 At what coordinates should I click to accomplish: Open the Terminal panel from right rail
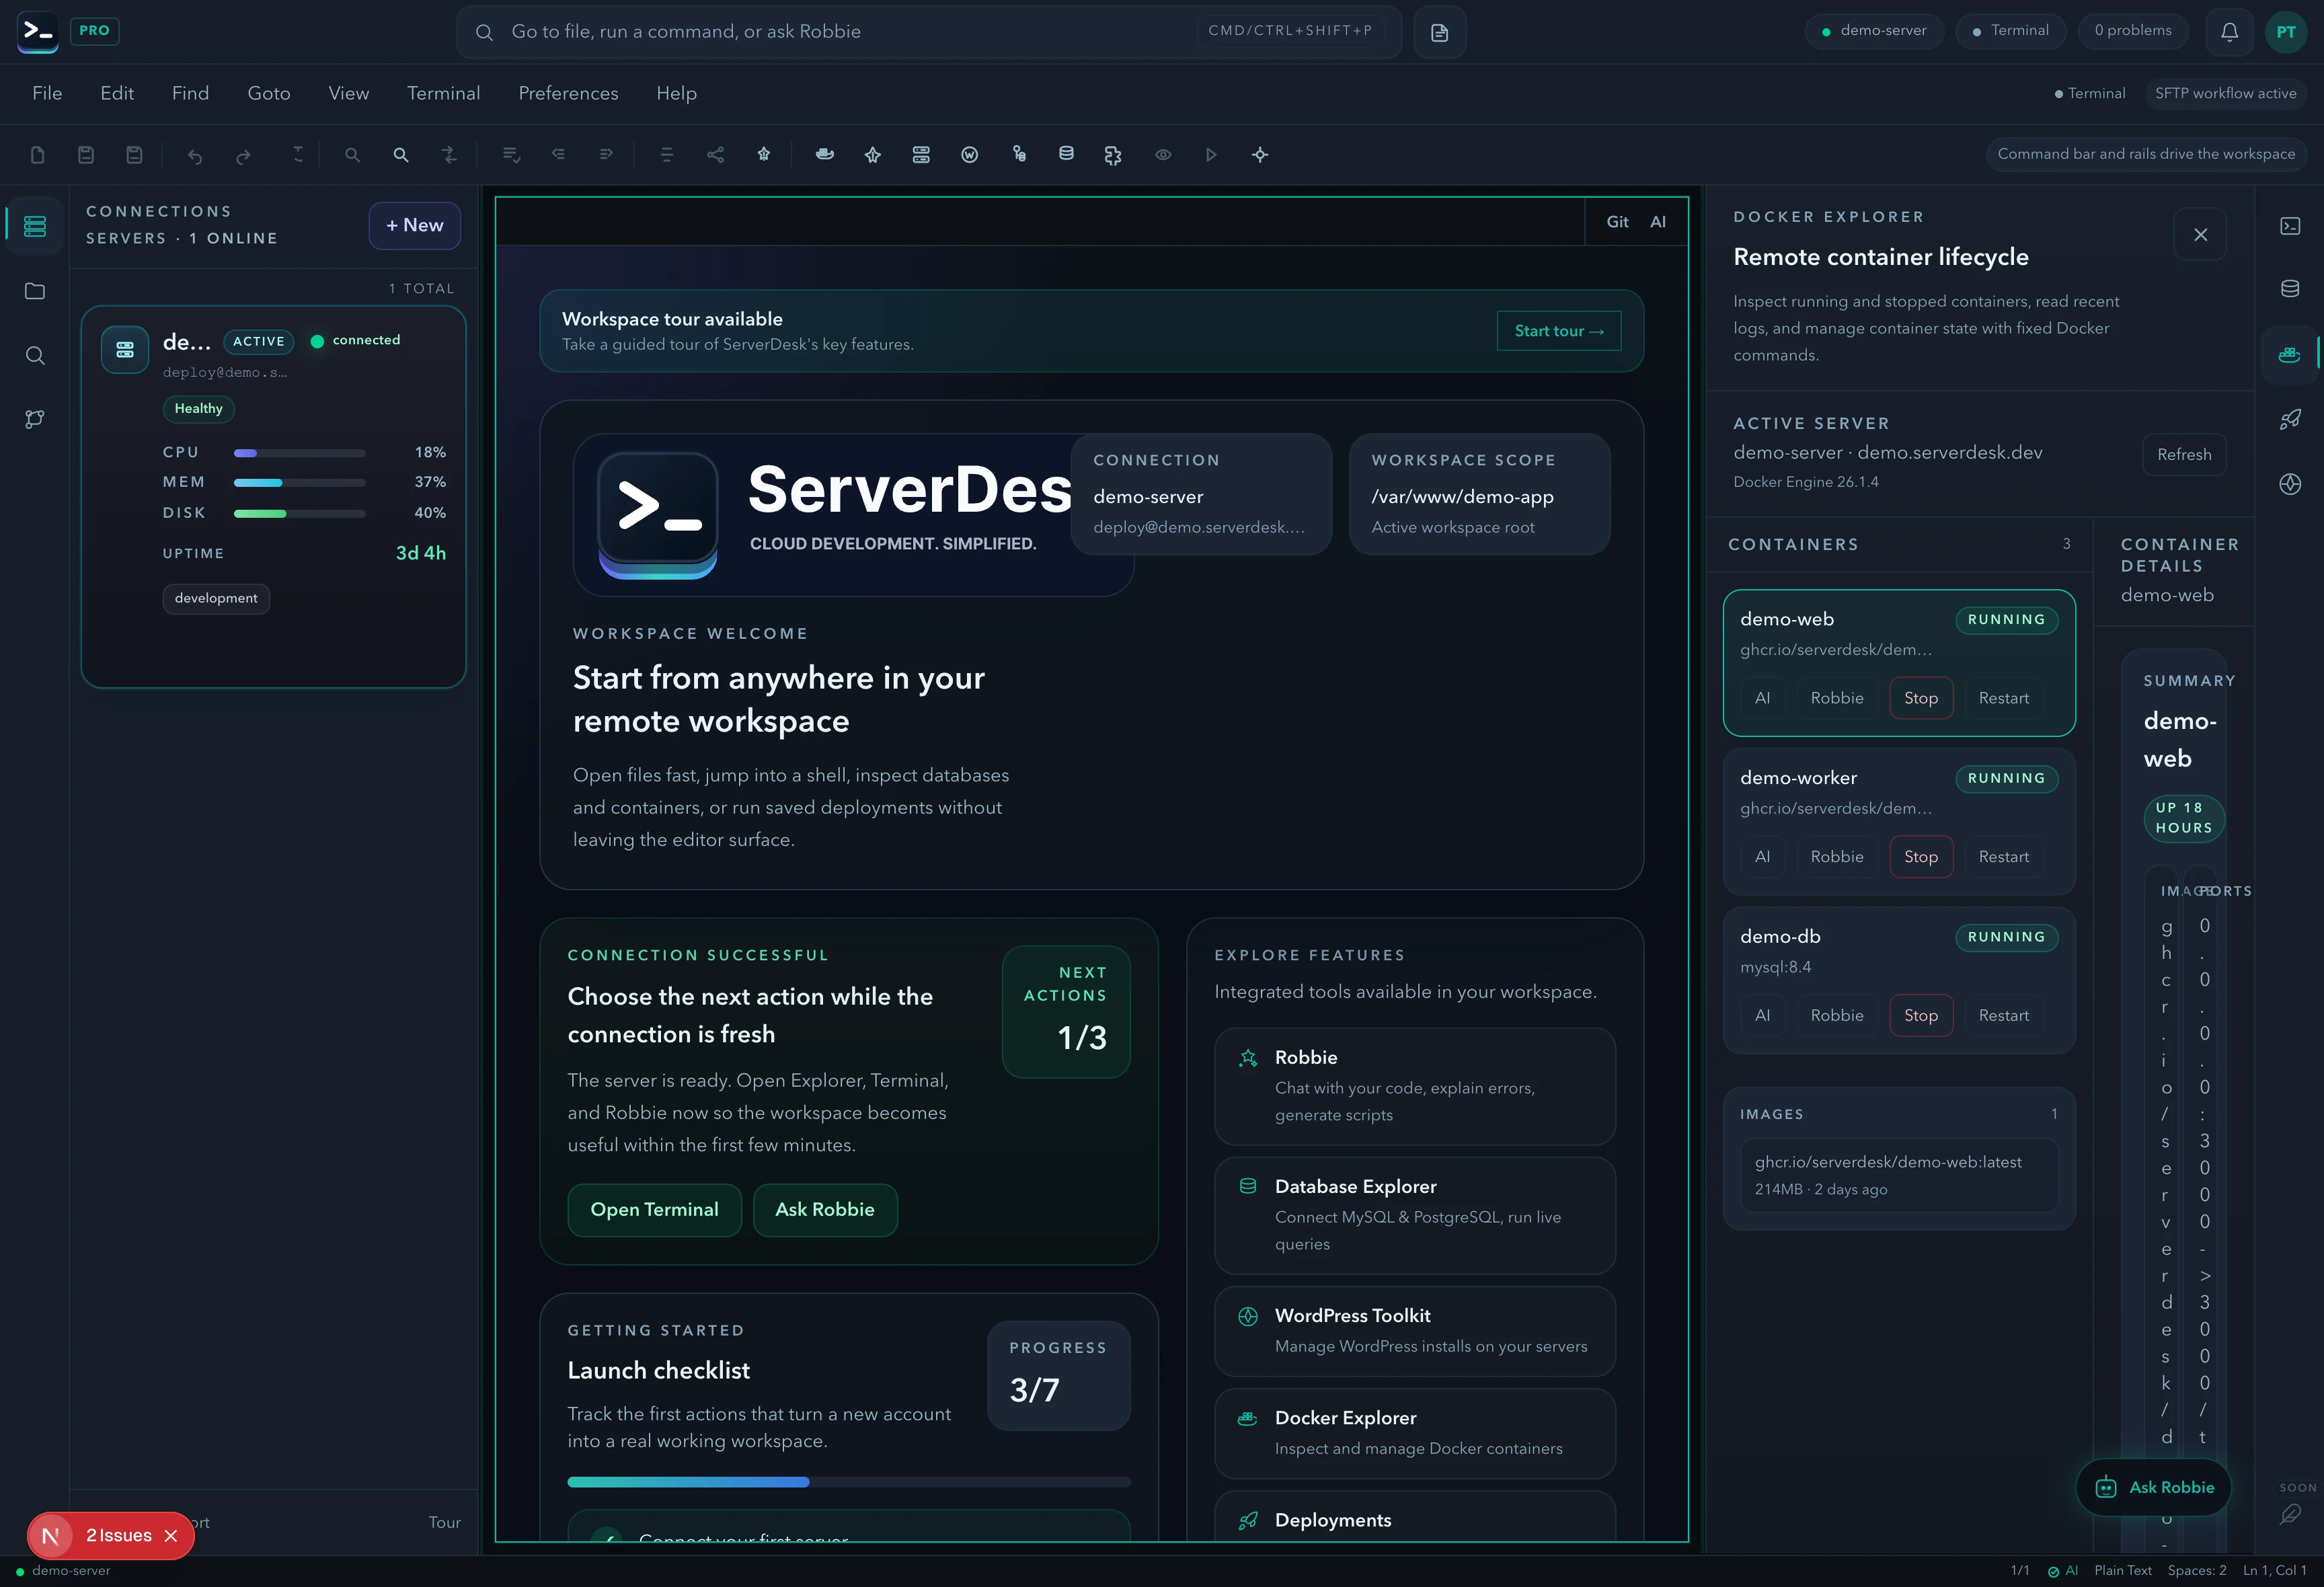(x=2290, y=227)
